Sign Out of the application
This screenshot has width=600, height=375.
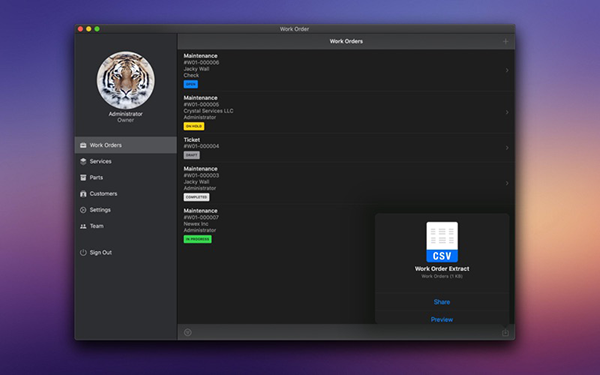click(x=101, y=253)
